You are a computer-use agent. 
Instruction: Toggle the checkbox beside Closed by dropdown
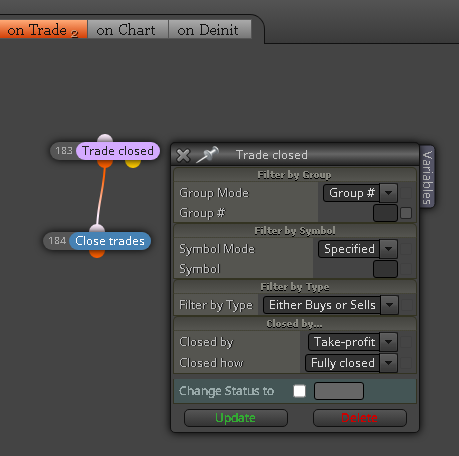click(x=406, y=342)
